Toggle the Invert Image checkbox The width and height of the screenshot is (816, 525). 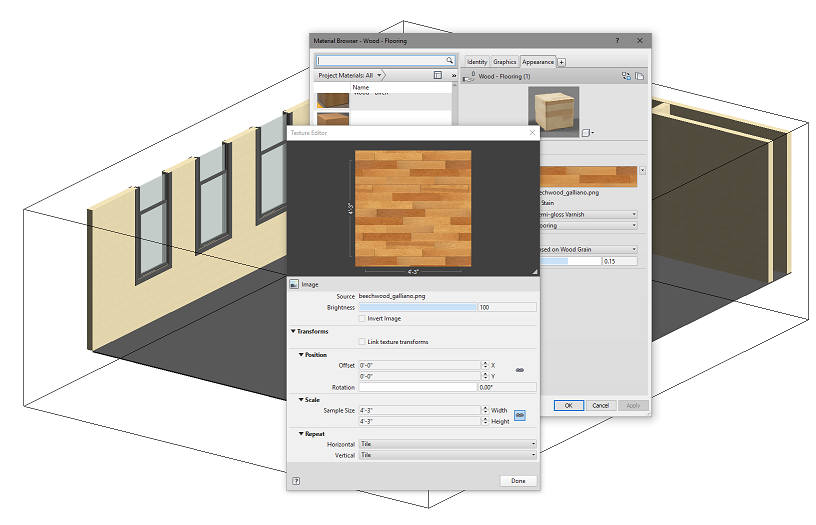(362, 318)
